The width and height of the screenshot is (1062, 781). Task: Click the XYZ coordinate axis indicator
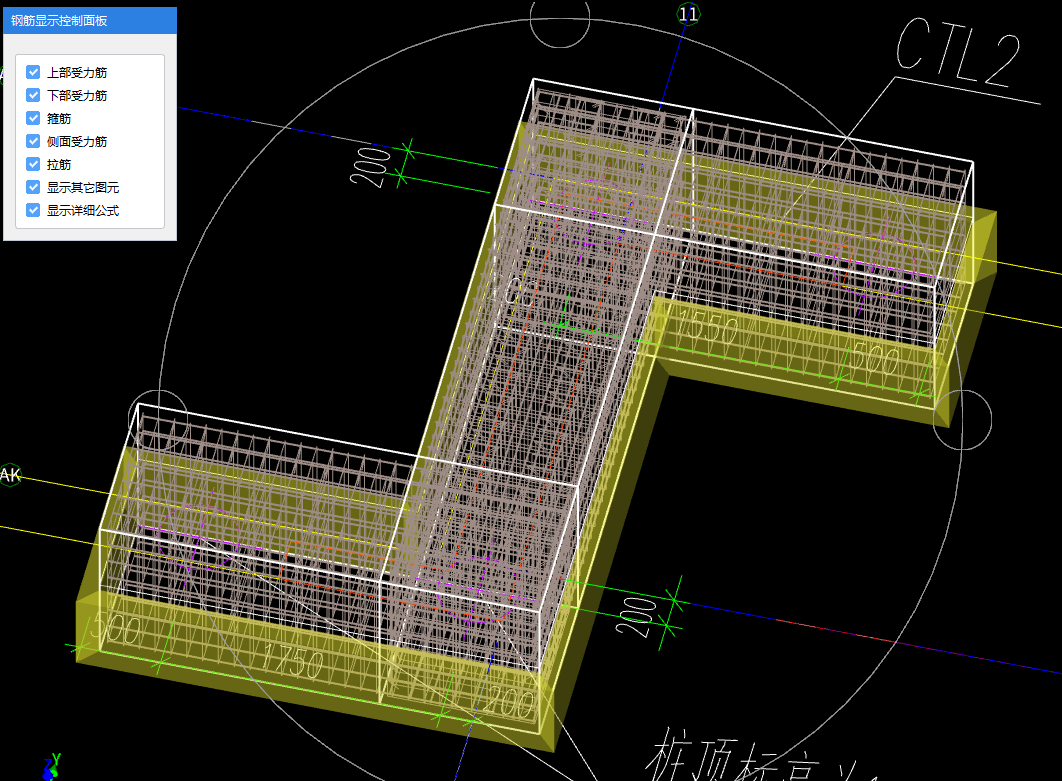(x=51, y=767)
